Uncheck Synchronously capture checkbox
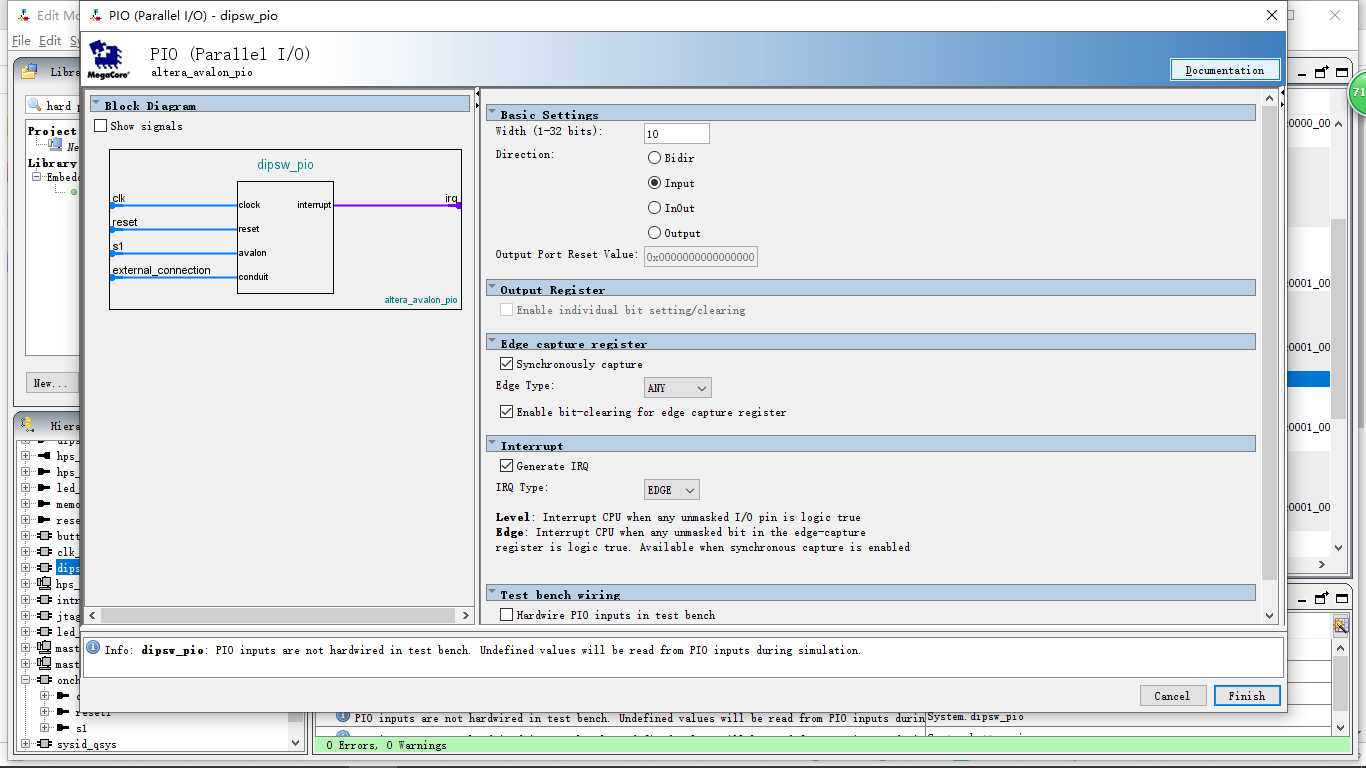 tap(506, 364)
